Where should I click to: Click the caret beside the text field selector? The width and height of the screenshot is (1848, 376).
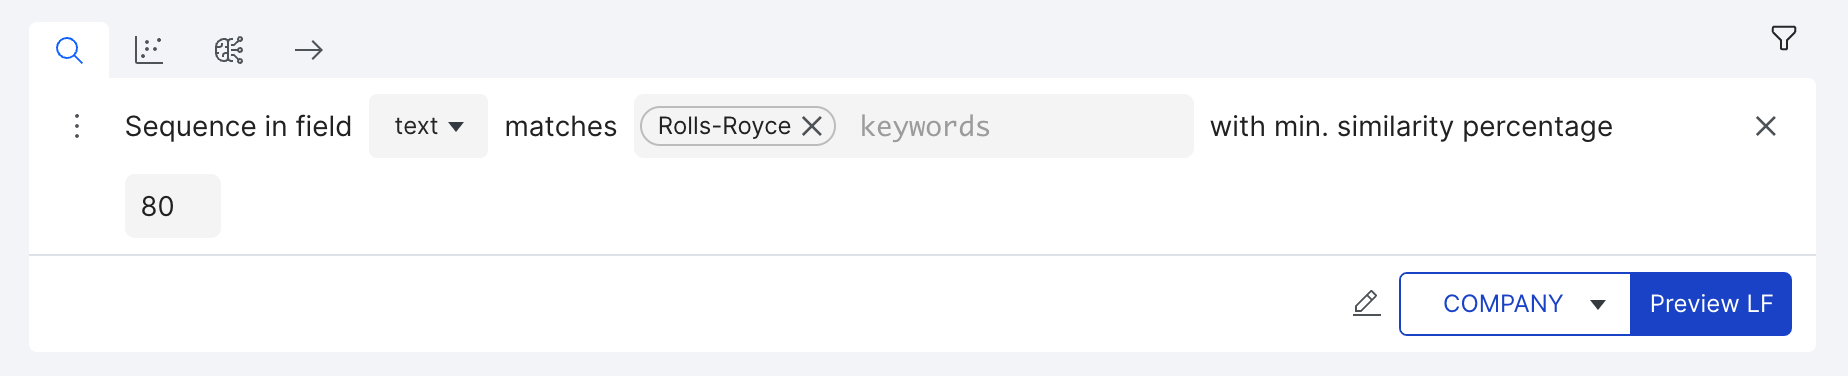456,127
